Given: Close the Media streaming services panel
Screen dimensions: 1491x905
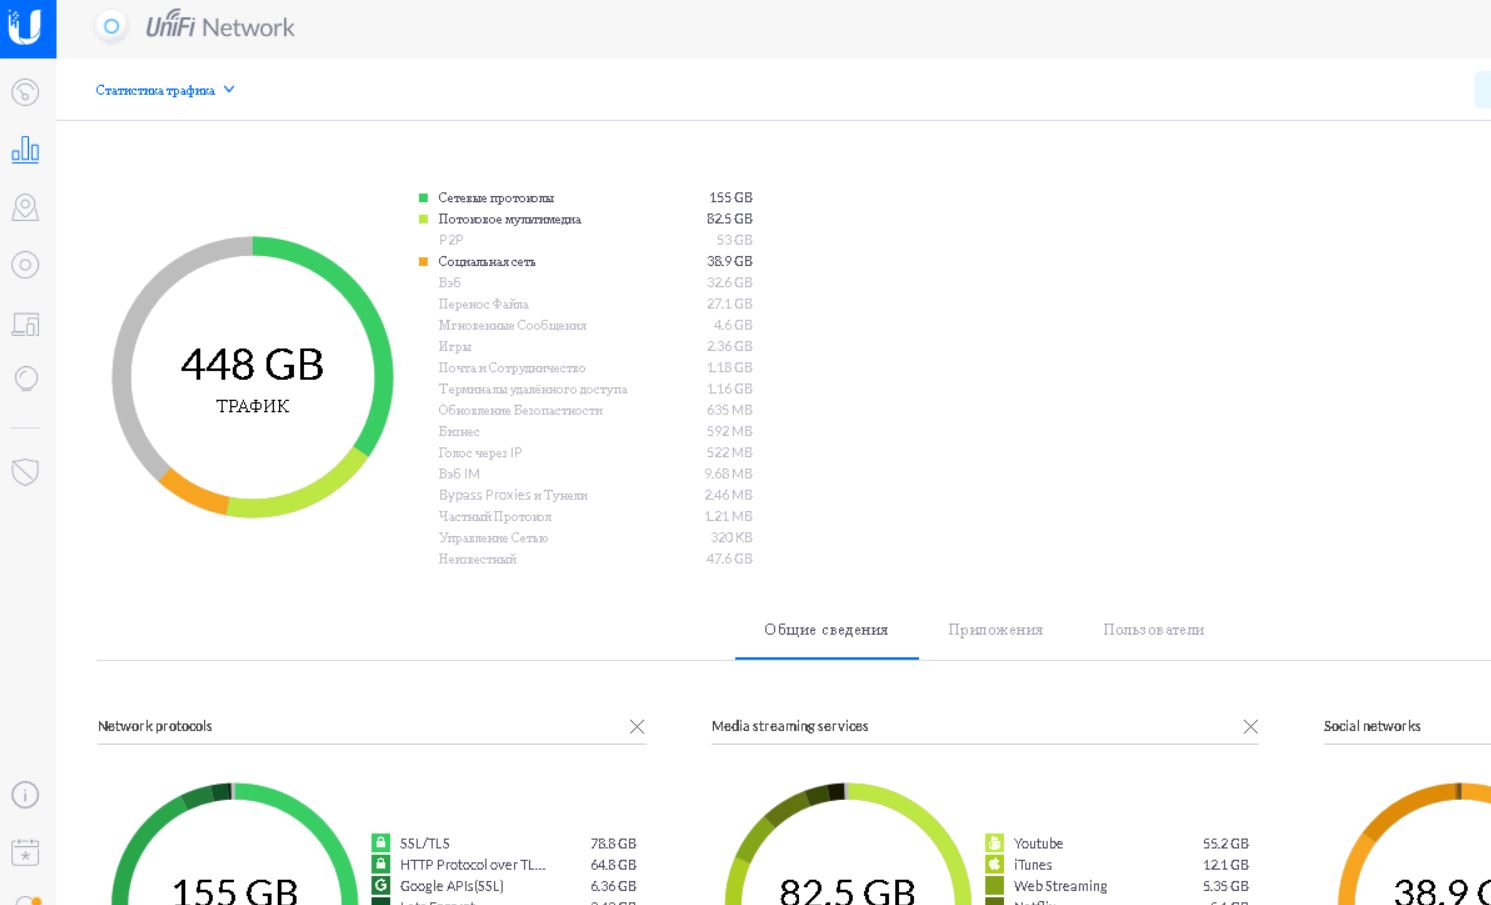Looking at the screenshot, I should [x=1250, y=727].
